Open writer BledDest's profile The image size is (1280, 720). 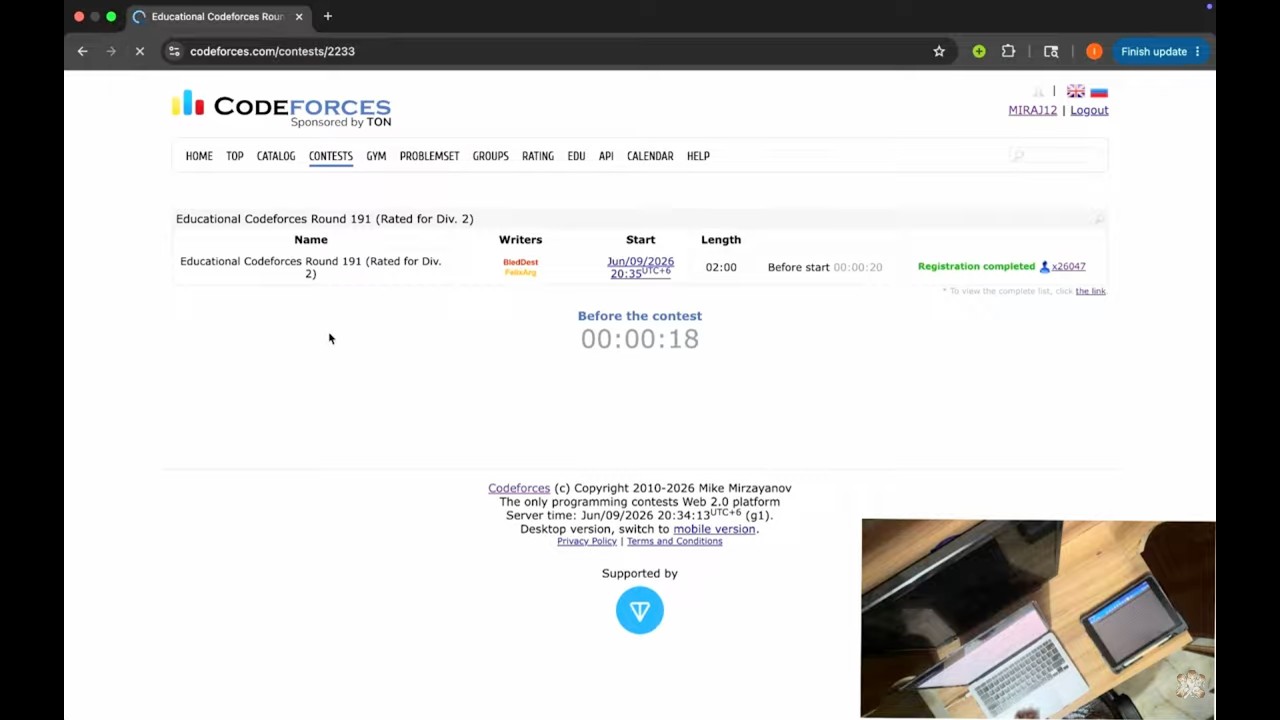[520, 262]
